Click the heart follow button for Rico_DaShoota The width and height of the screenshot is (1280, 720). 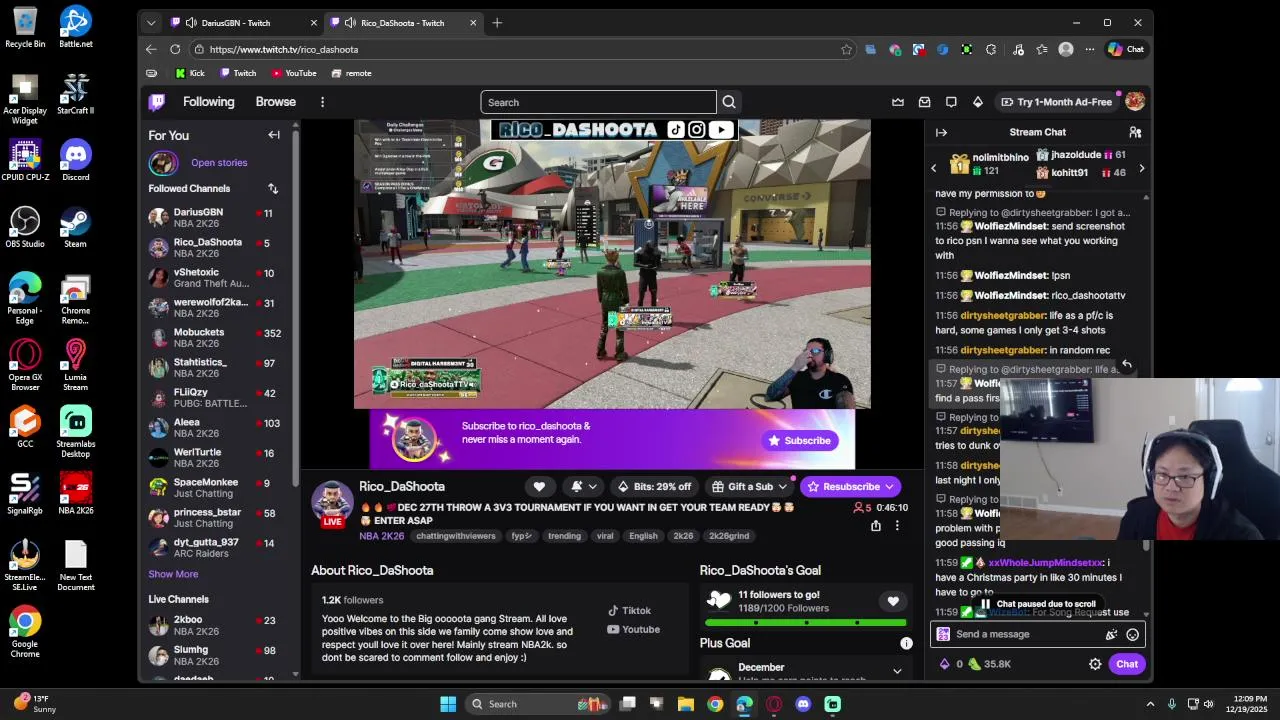point(539,486)
